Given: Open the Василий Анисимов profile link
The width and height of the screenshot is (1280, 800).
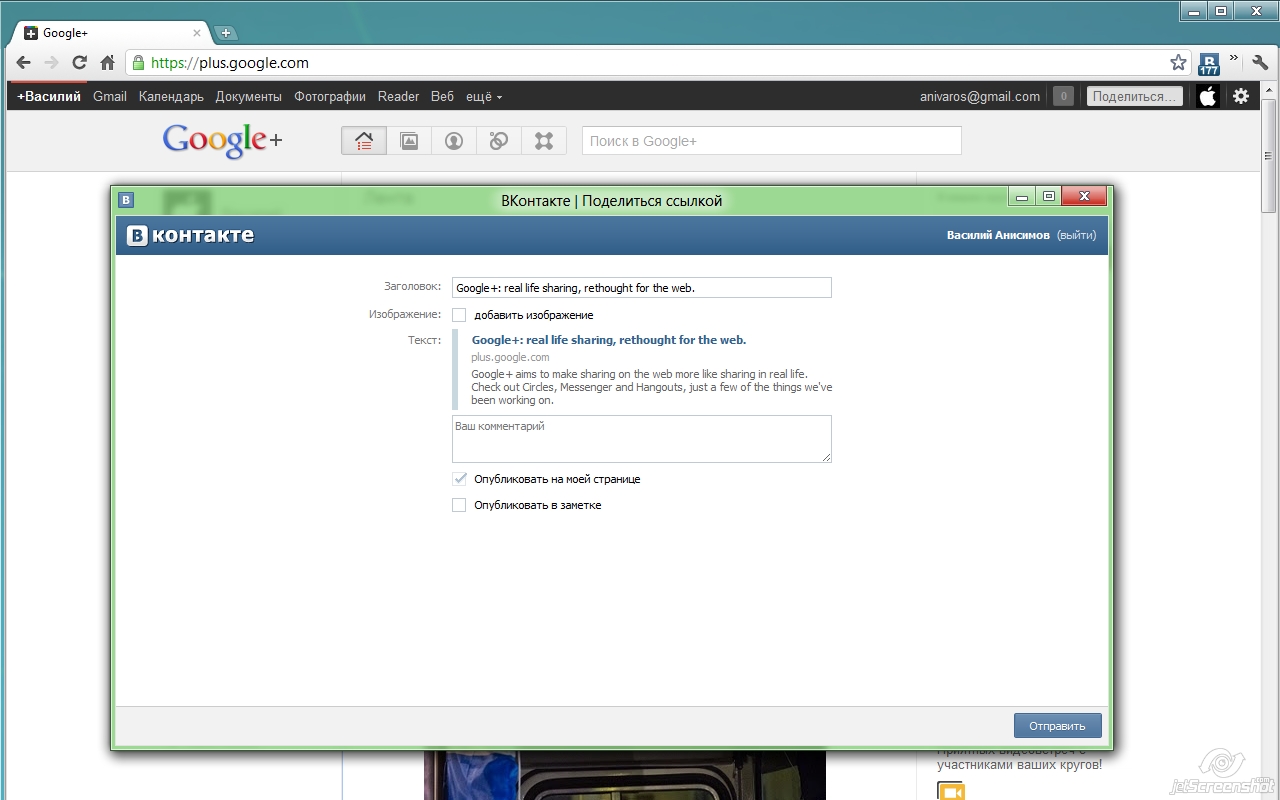Looking at the screenshot, I should (x=998, y=236).
